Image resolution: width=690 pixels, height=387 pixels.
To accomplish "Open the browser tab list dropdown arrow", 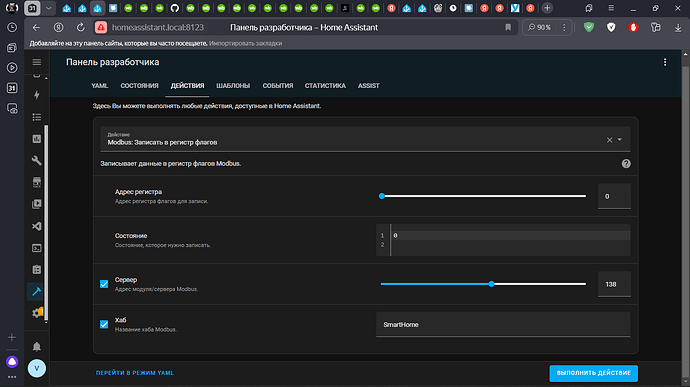I will [48, 8].
